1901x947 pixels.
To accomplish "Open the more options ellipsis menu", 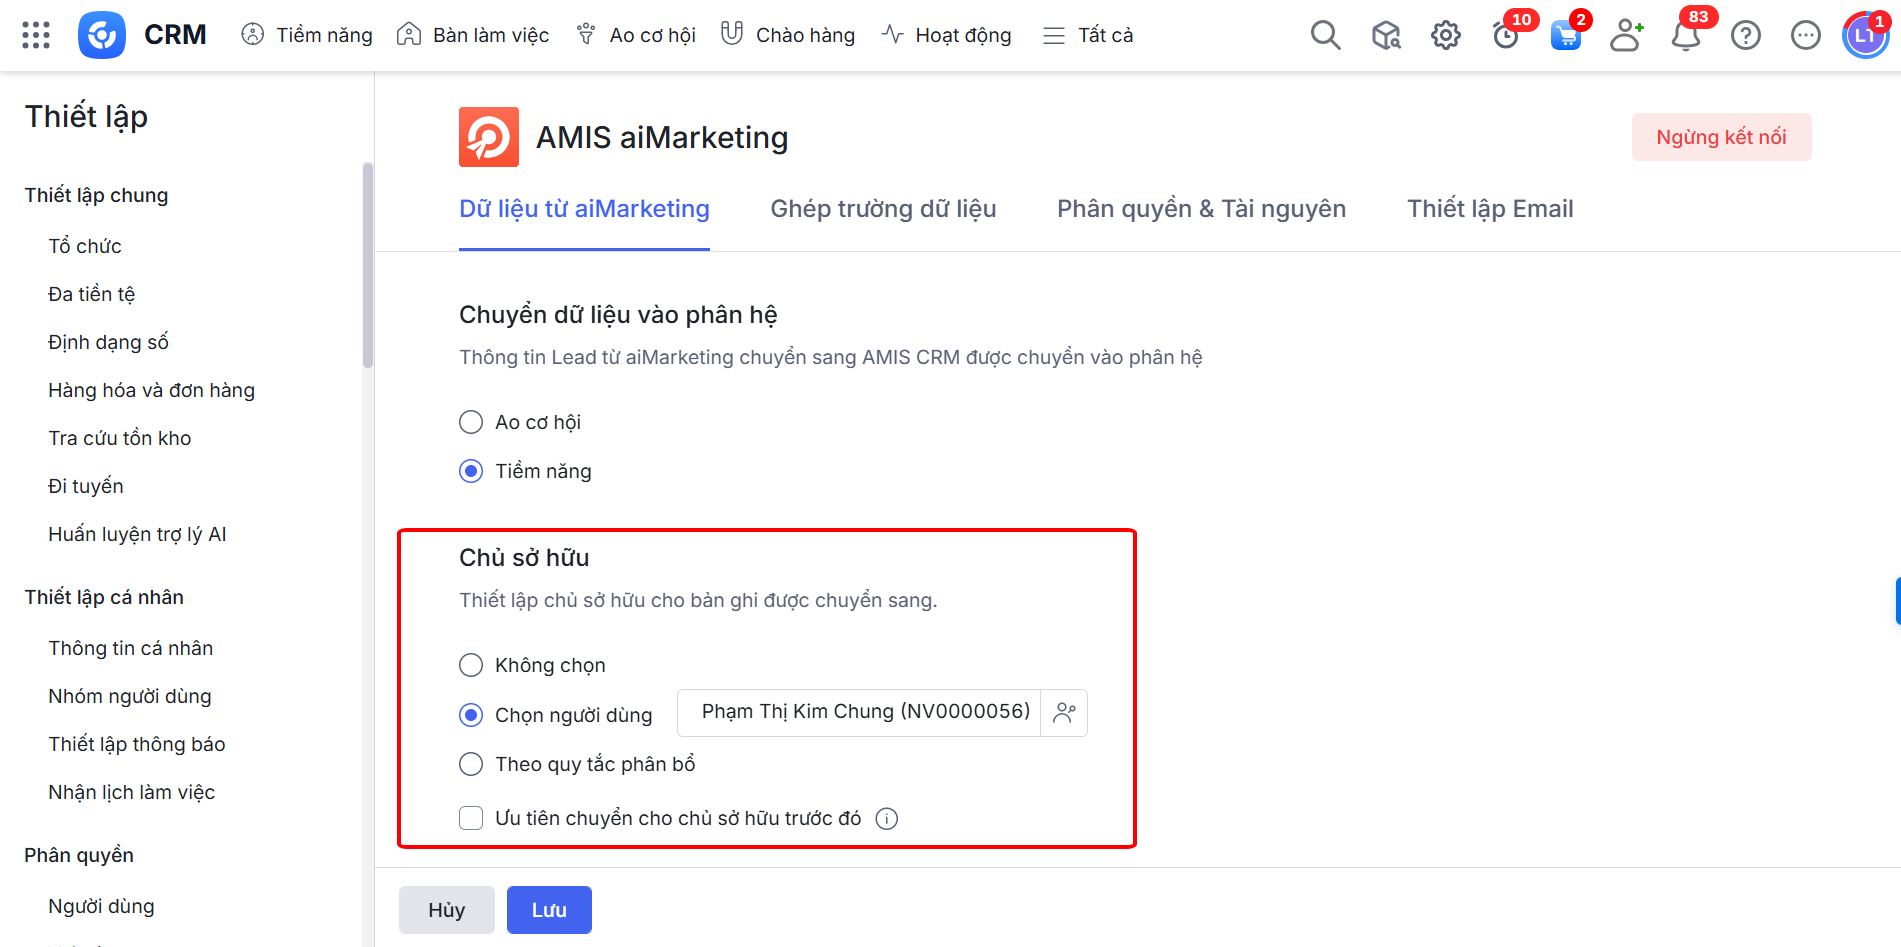I will pyautogui.click(x=1806, y=36).
